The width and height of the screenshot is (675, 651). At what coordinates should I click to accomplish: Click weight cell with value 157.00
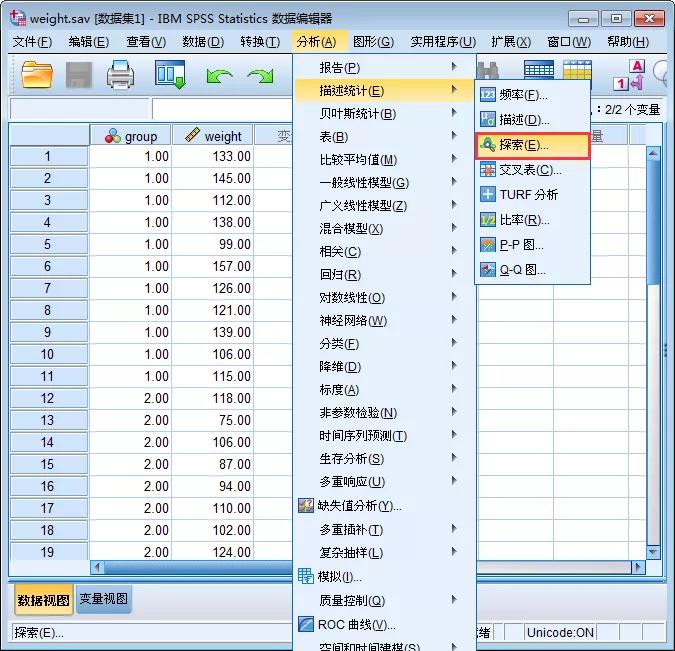click(213, 266)
